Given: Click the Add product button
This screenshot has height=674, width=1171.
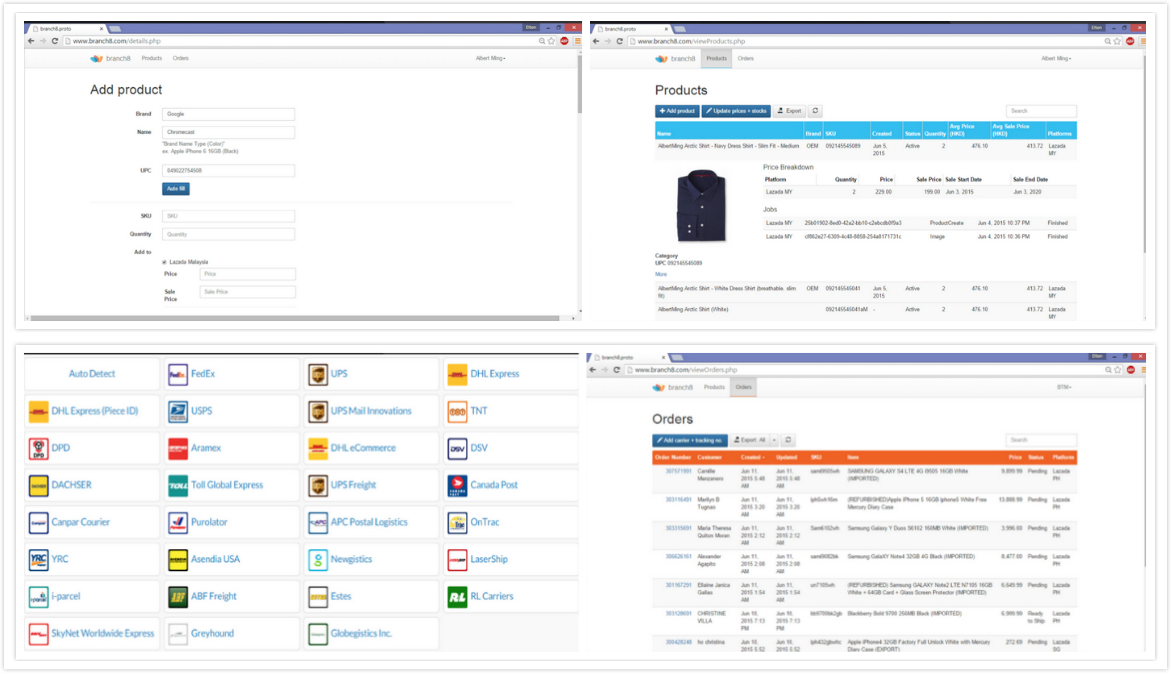Looking at the screenshot, I should tap(677, 111).
